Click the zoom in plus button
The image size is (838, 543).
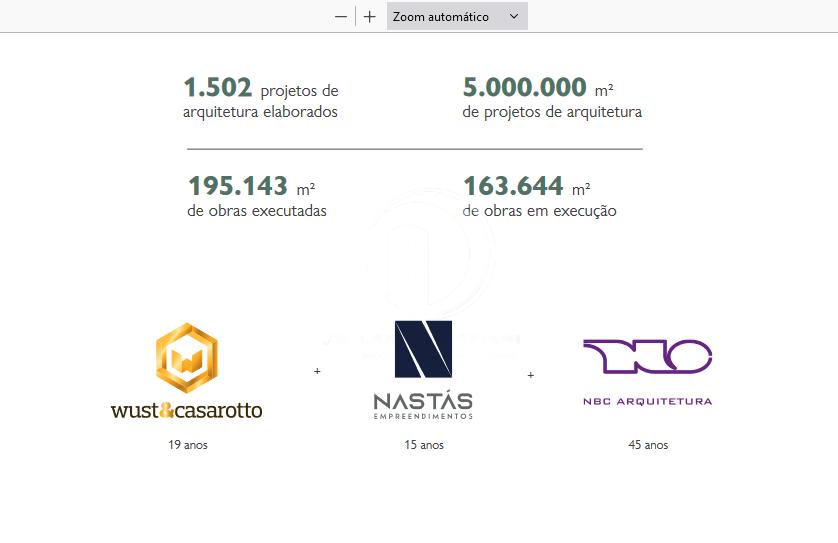pyautogui.click(x=369, y=17)
